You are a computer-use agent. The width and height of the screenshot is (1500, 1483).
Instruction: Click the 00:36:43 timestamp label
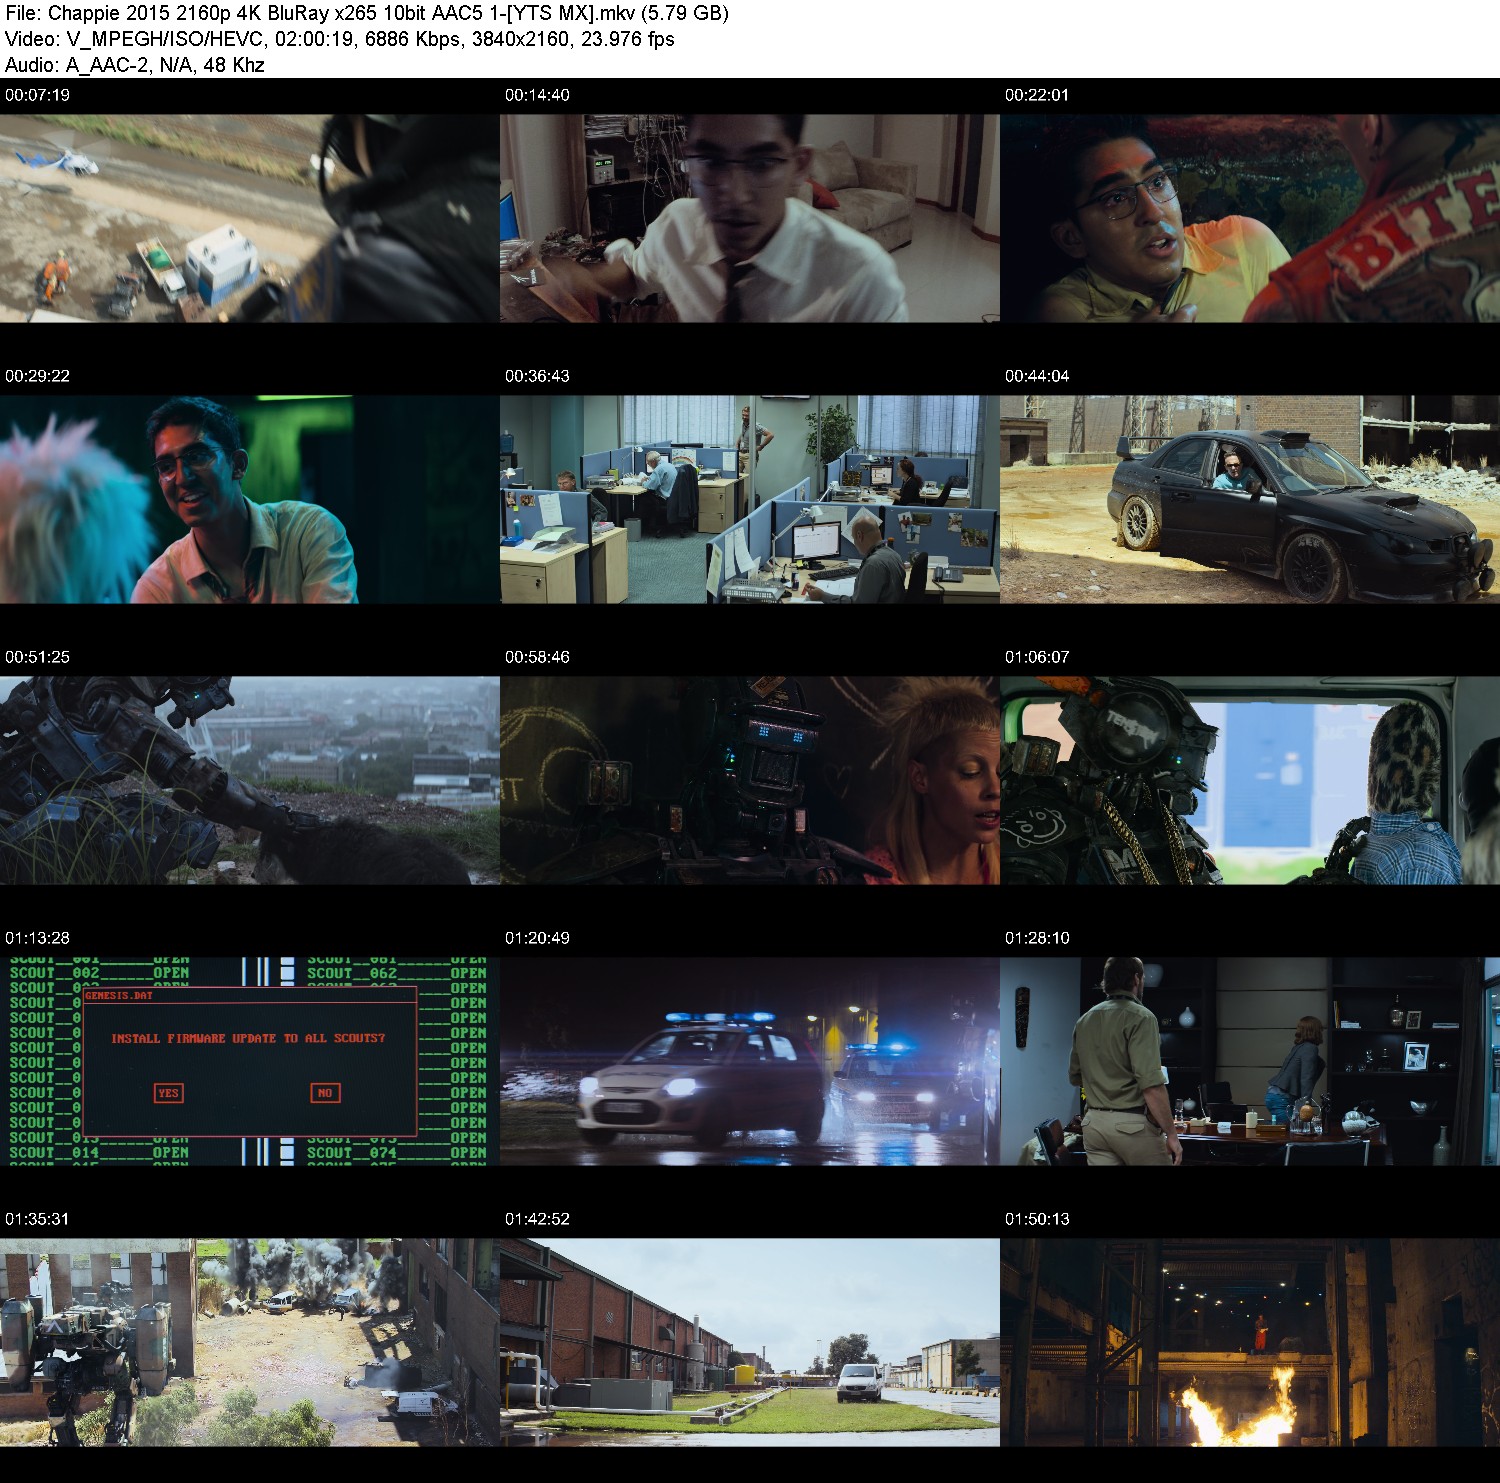[537, 376]
